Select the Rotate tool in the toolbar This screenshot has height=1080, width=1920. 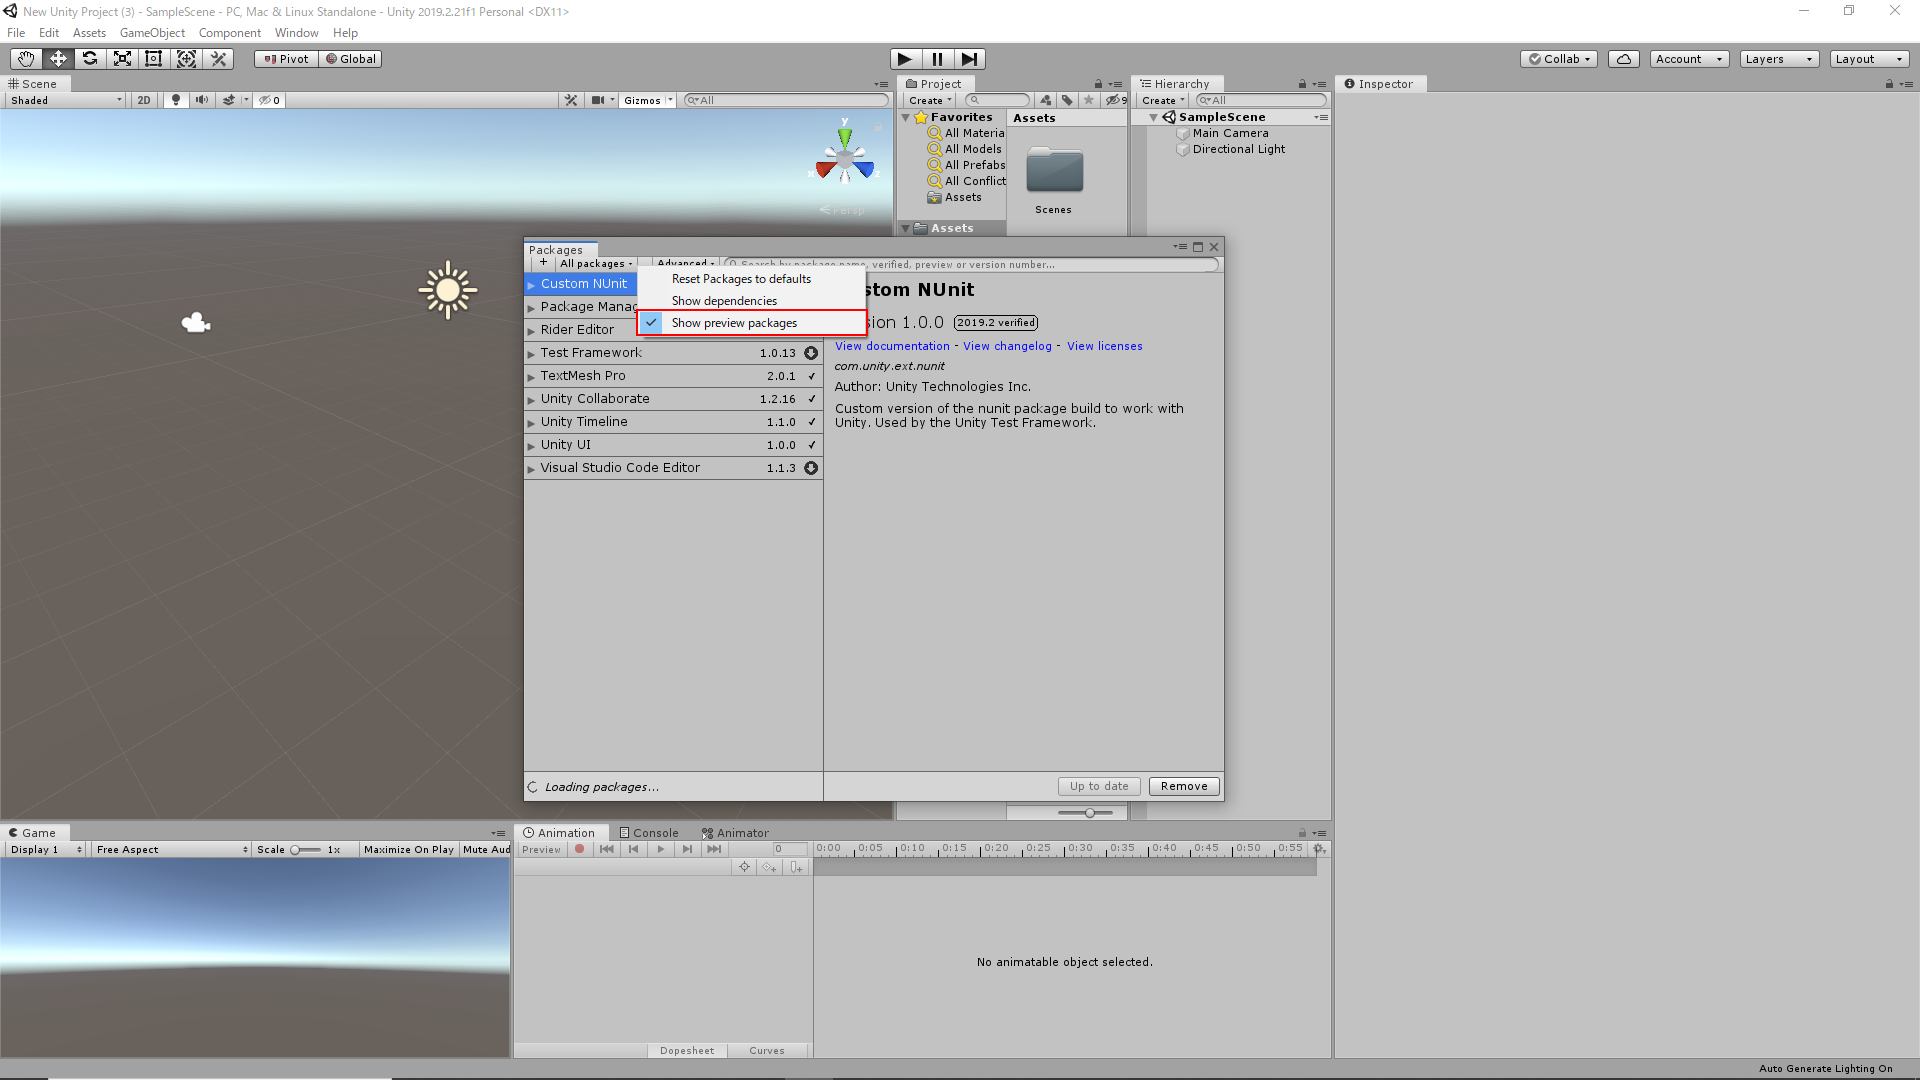coord(90,59)
